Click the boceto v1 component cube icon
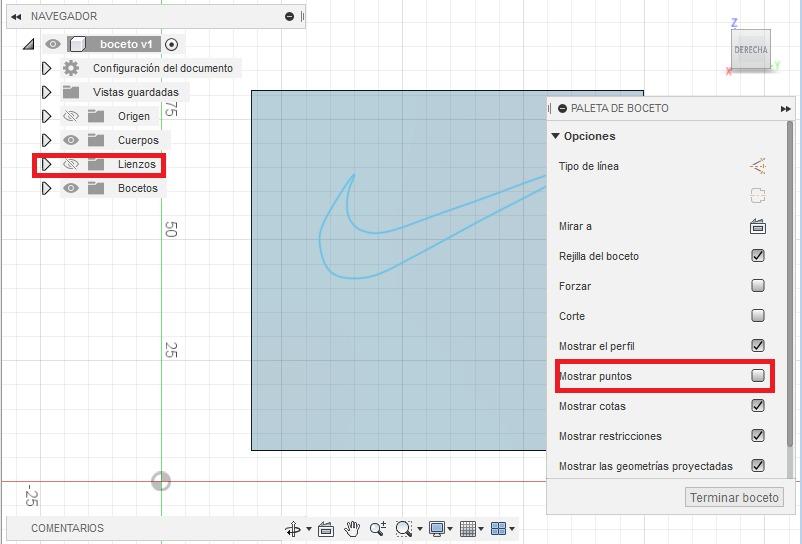This screenshot has height=544, width=802. coord(77,44)
